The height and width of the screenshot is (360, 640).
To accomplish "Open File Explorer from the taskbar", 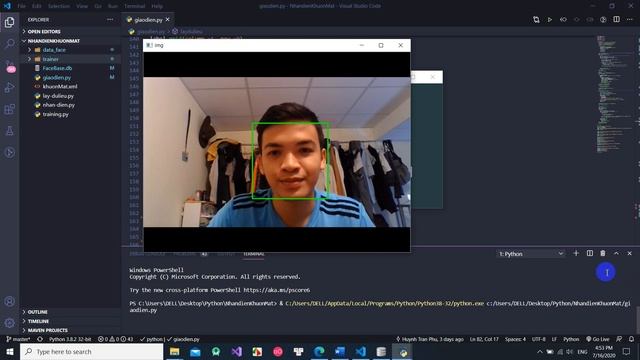I will coord(174,351).
